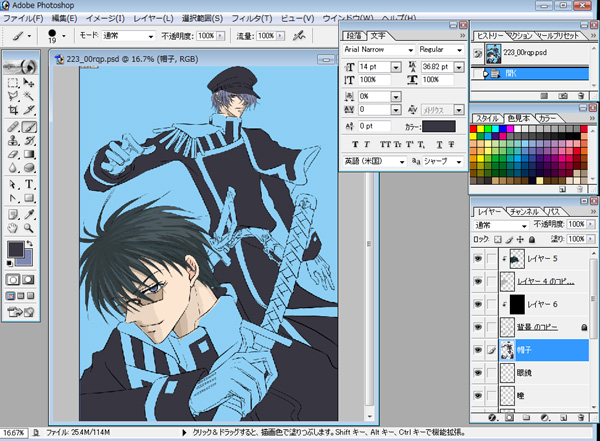The image size is (600, 441).
Task: Add layer mask in Layers panel
Action: 509,418
